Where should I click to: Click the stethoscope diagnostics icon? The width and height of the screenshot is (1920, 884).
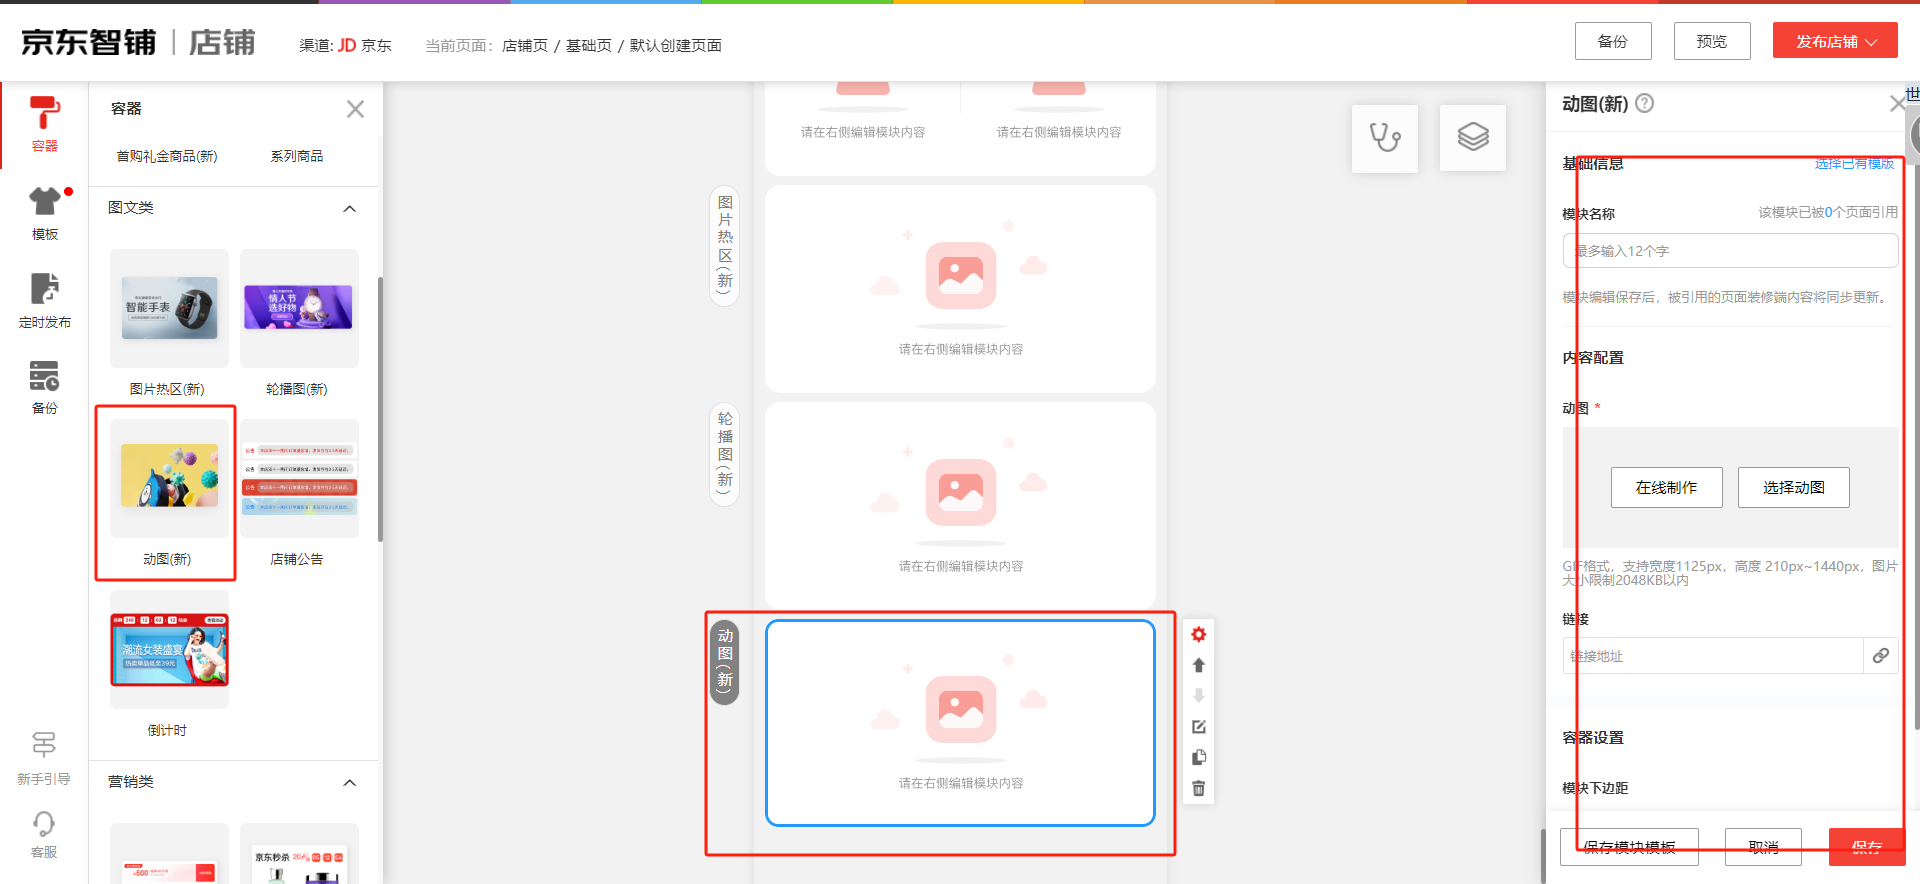[1384, 138]
